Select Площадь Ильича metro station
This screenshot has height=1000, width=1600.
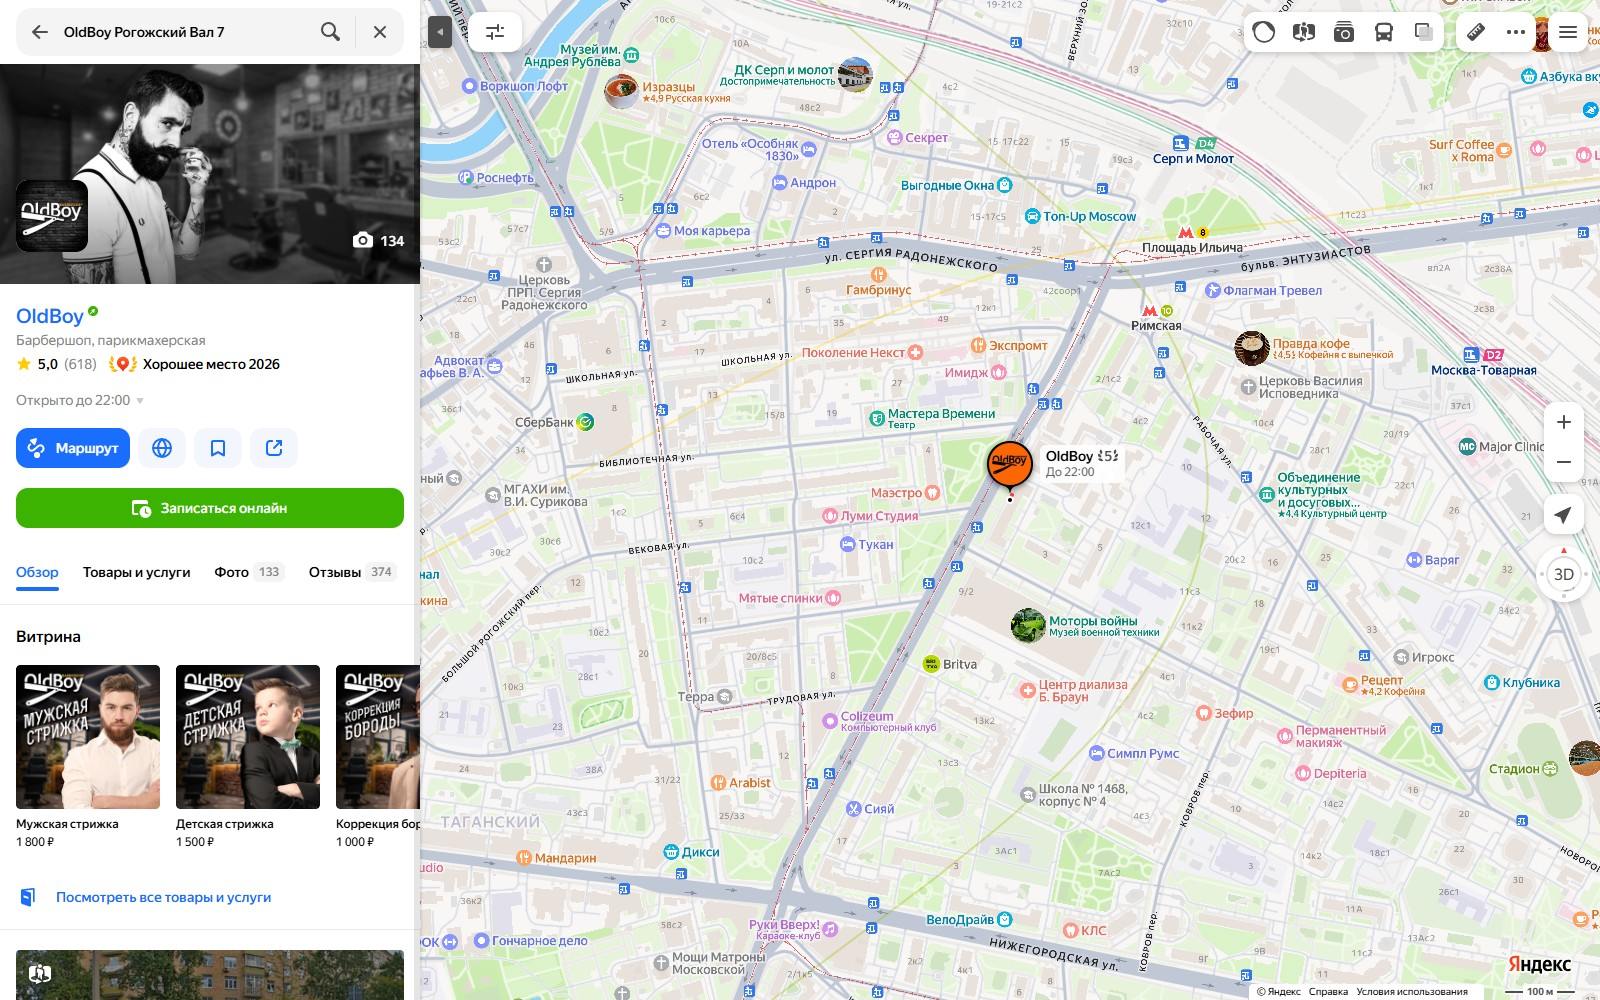tap(1192, 240)
